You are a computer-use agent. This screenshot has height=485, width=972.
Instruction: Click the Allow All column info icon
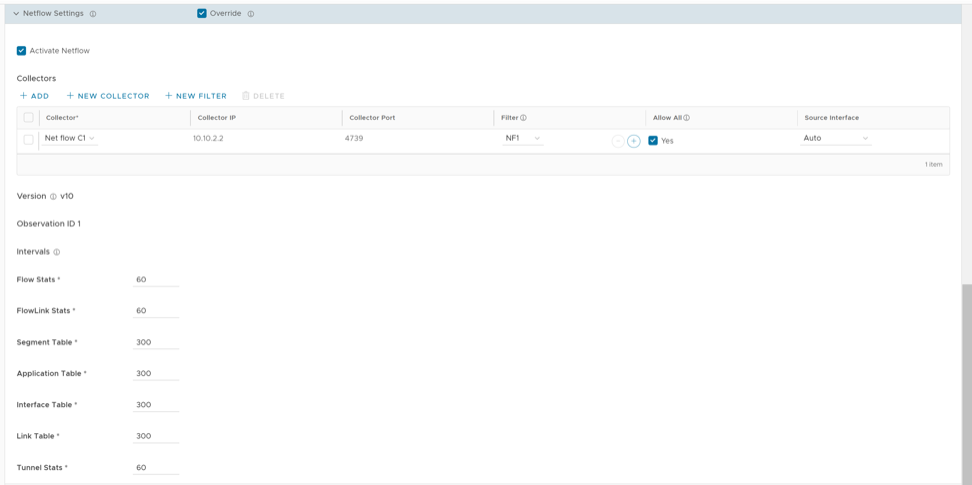tap(686, 118)
